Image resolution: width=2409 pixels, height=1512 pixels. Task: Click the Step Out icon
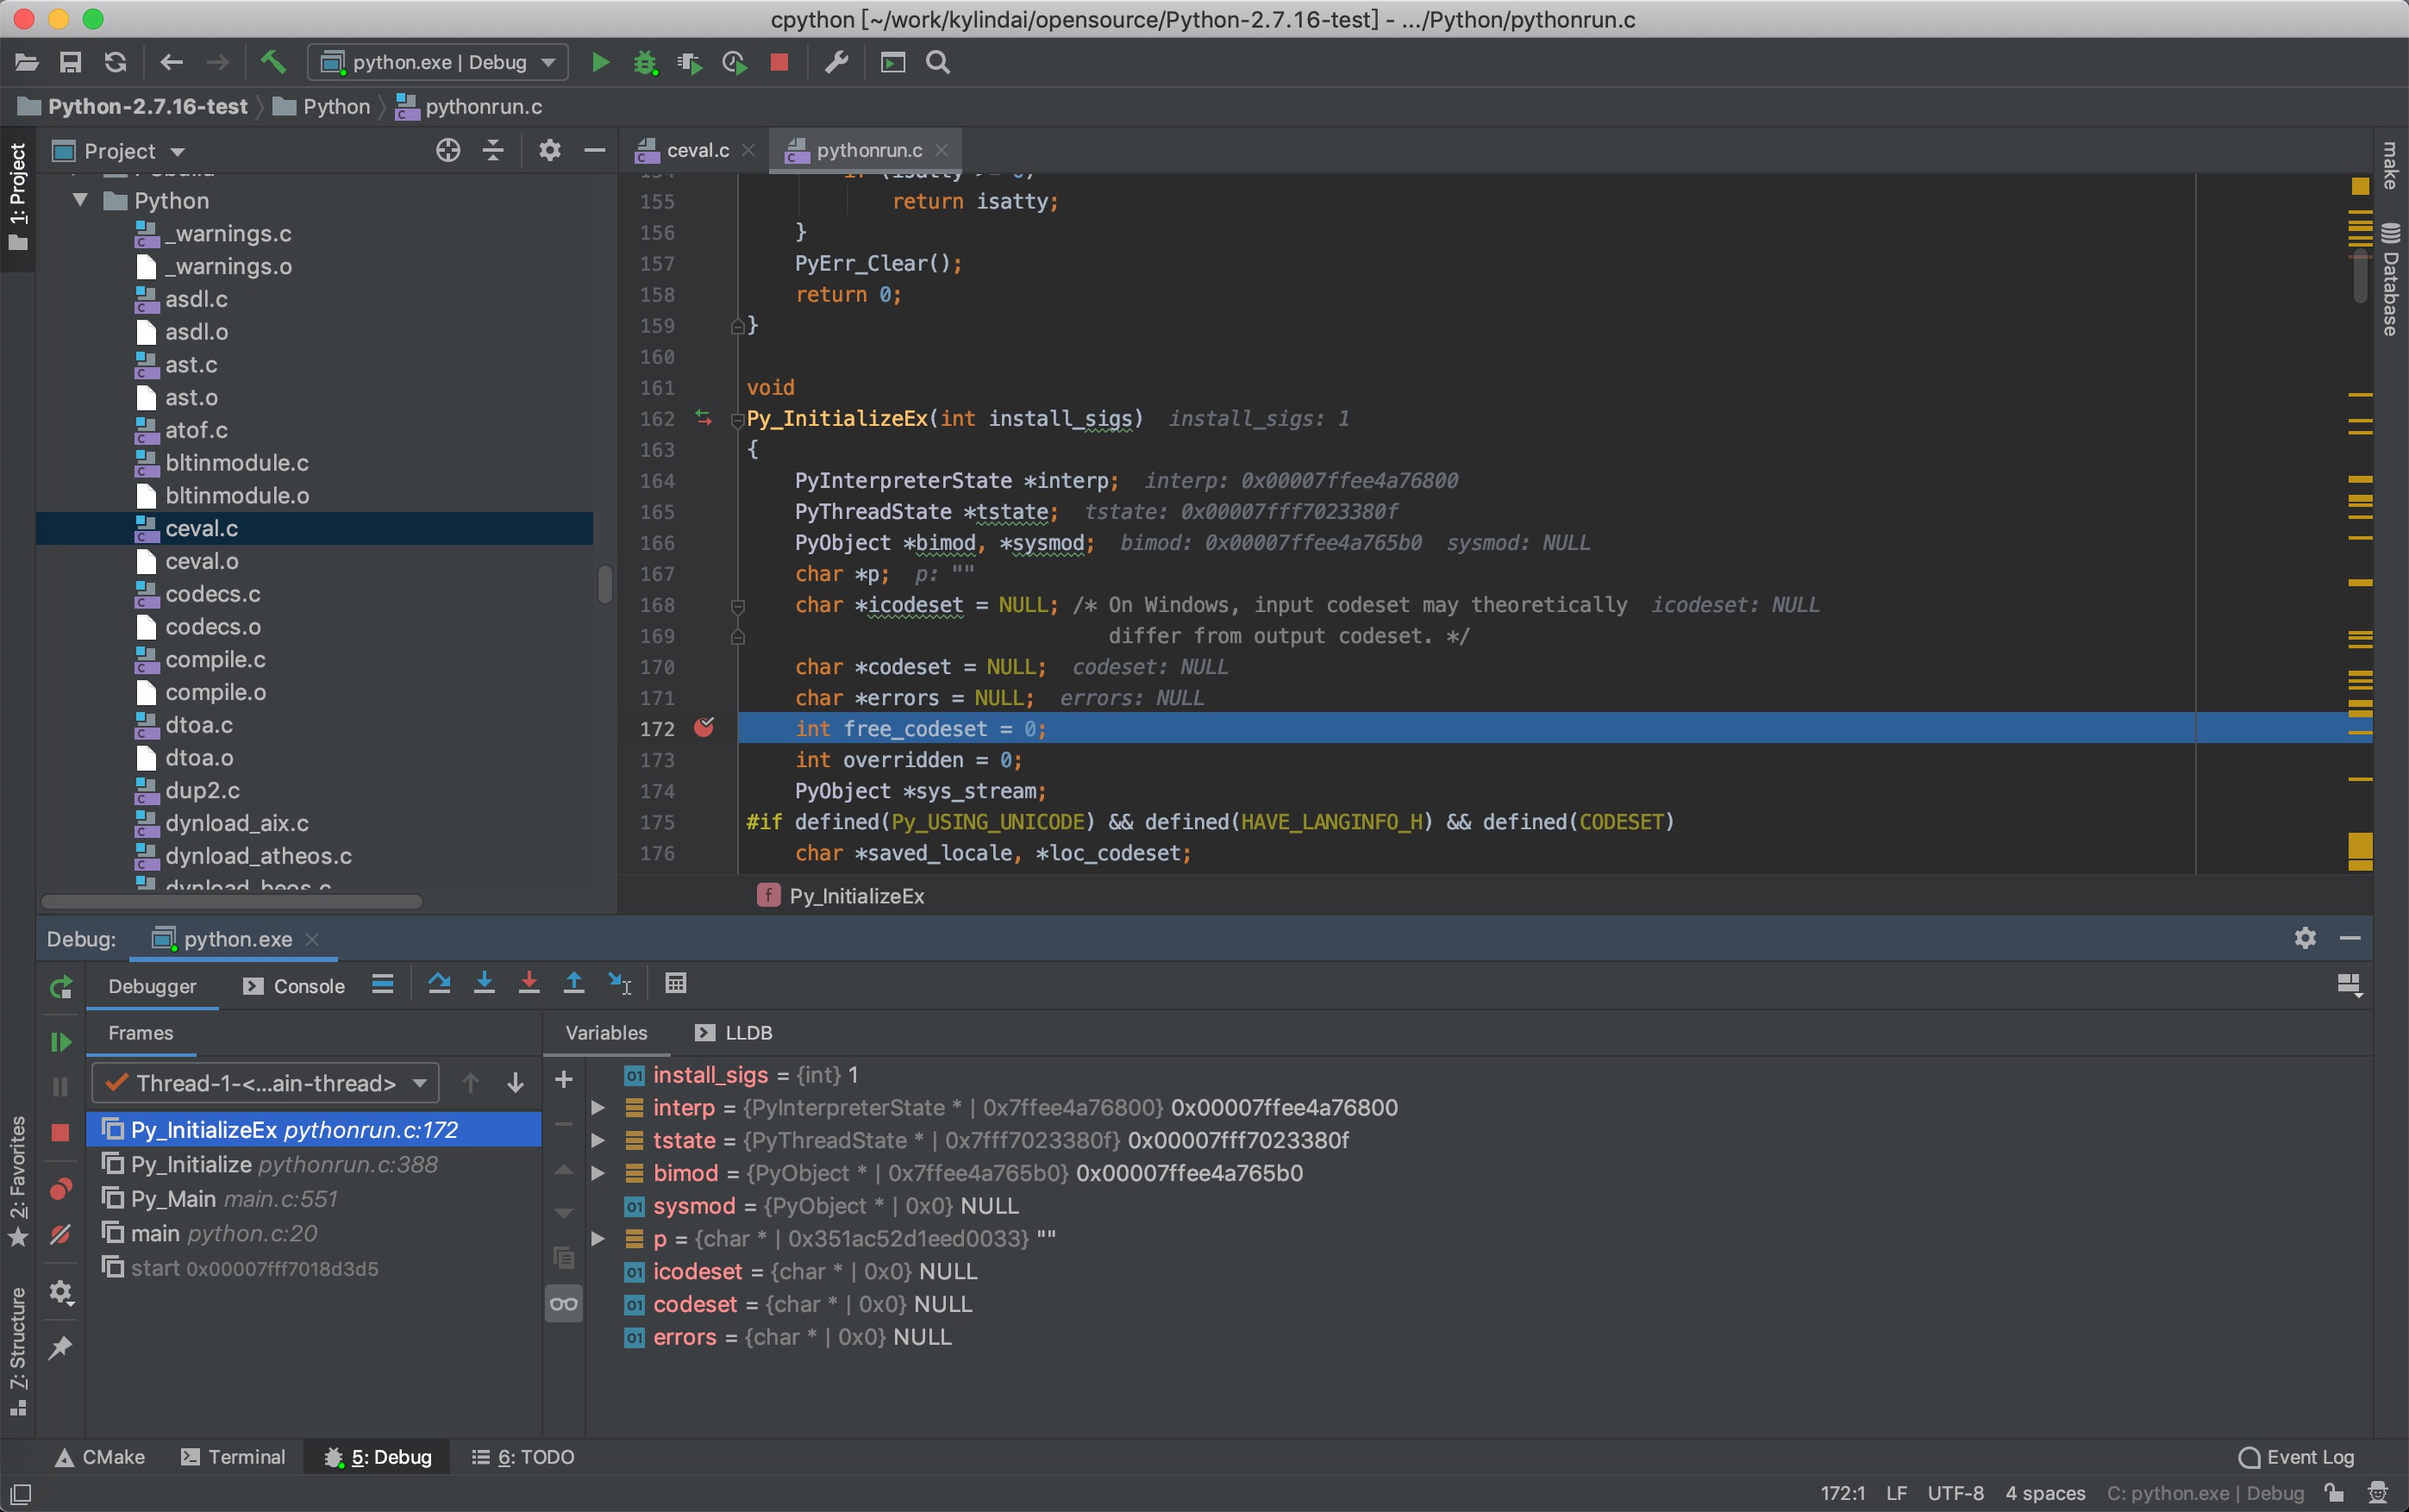point(573,983)
